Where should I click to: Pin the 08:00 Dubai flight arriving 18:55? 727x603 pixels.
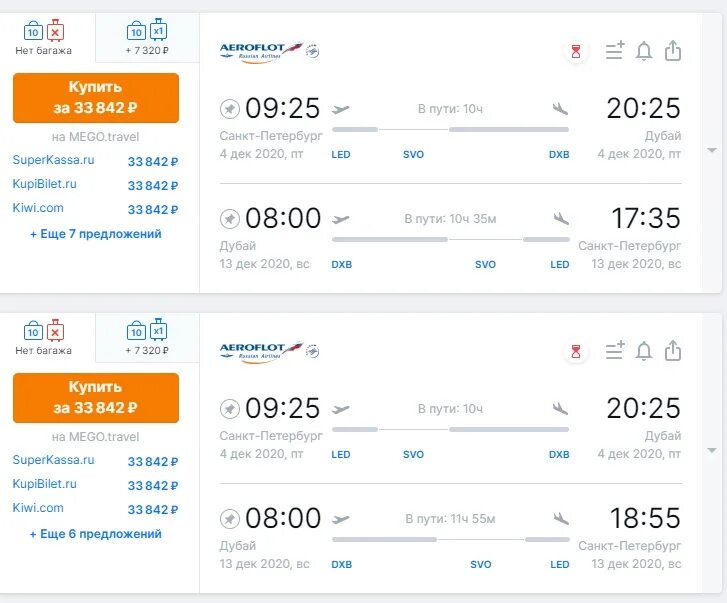(230, 518)
